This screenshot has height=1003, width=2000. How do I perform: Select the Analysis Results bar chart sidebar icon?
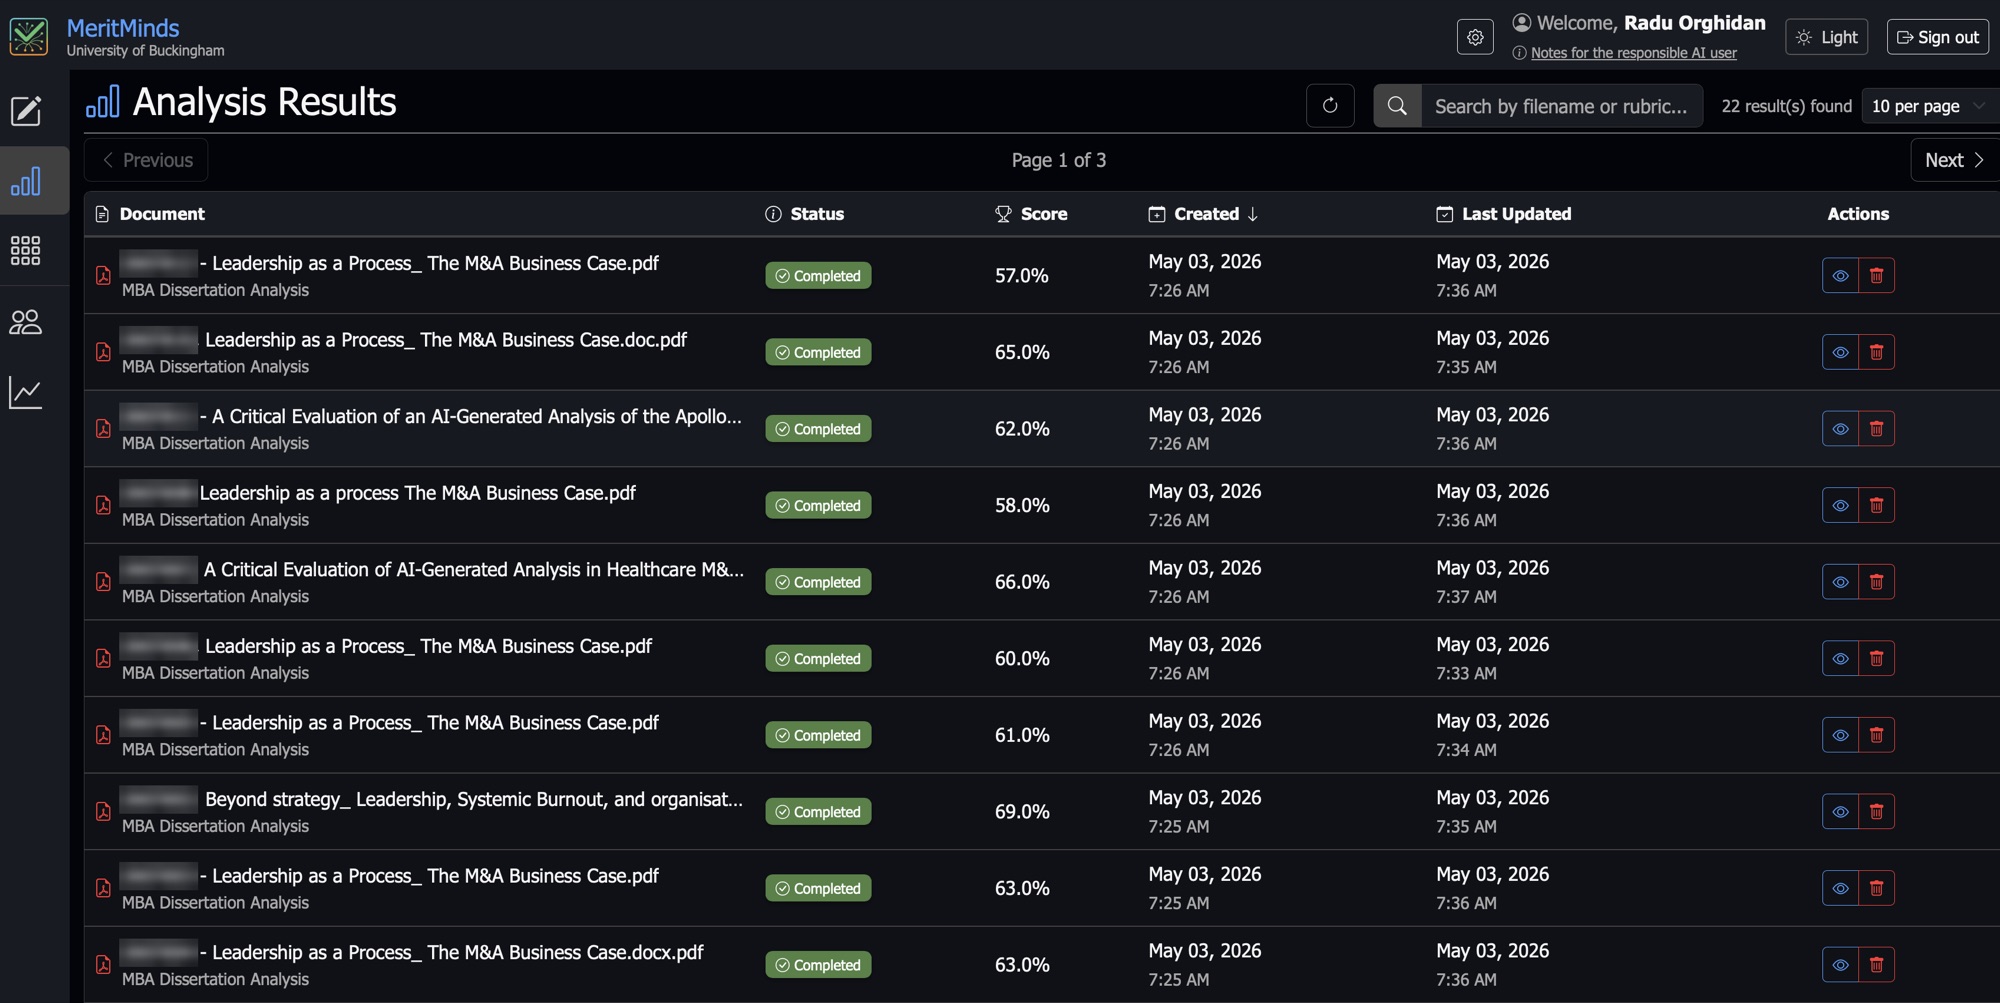[26, 181]
